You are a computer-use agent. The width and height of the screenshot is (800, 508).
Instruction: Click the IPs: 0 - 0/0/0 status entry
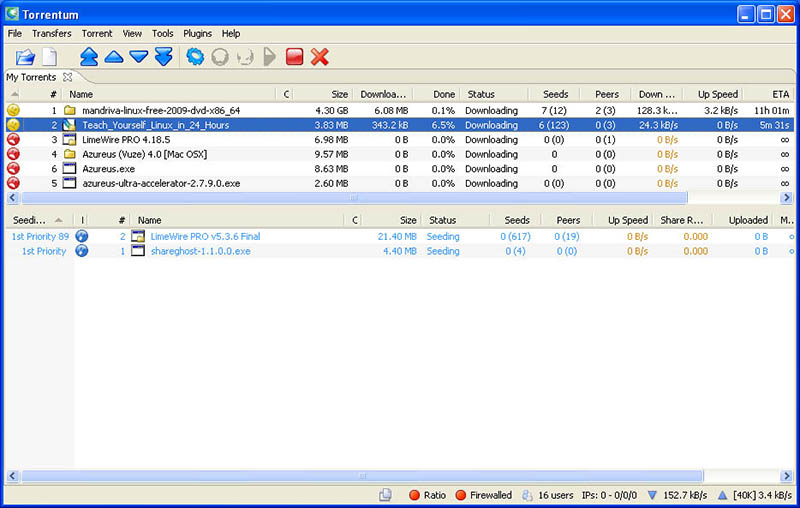(609, 495)
